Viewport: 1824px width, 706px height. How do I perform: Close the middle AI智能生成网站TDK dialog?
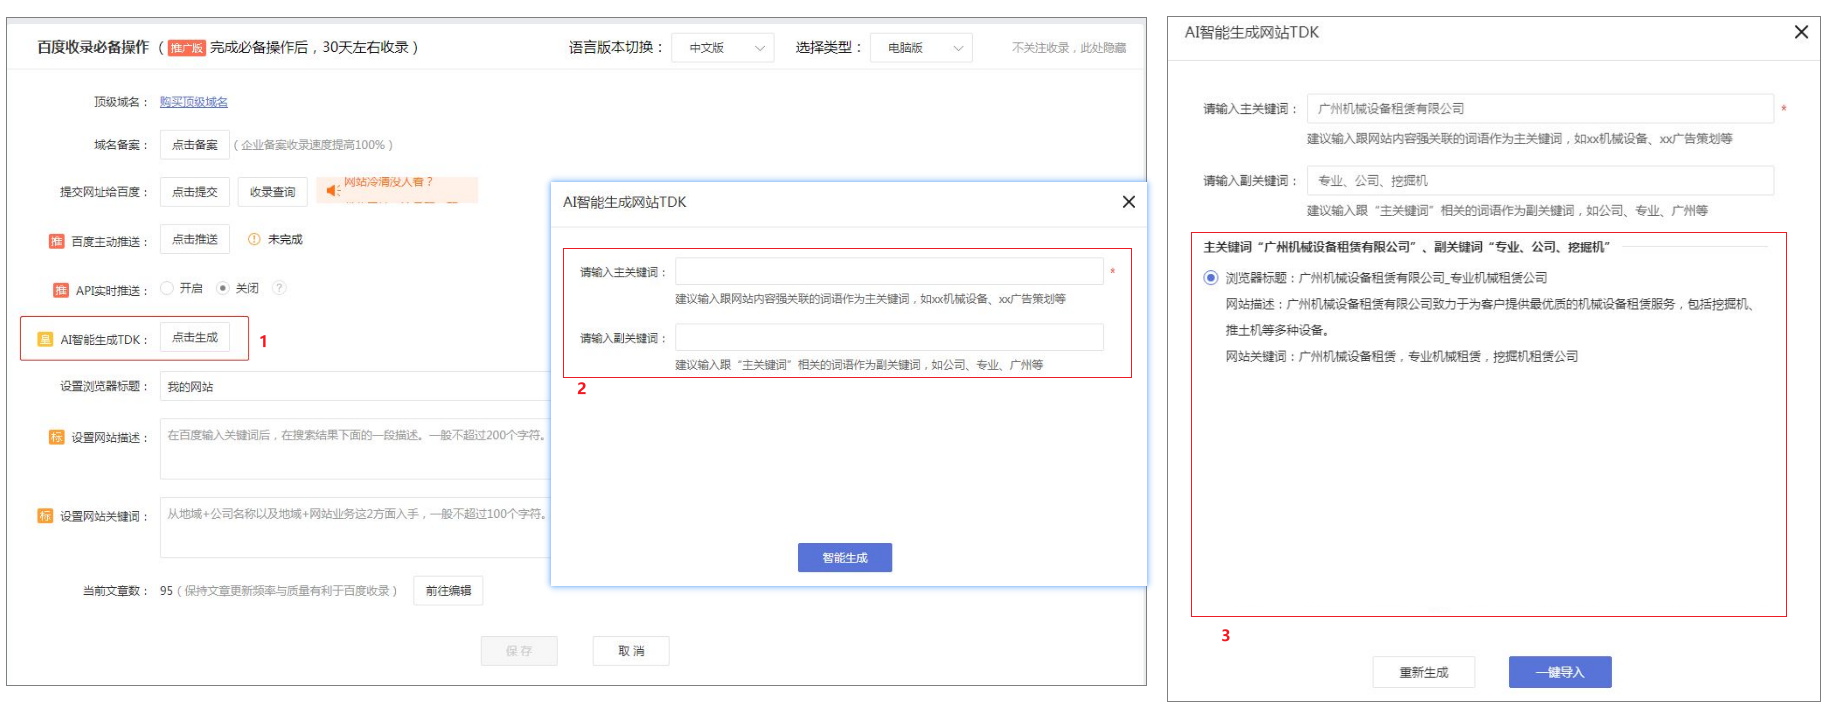click(1129, 202)
